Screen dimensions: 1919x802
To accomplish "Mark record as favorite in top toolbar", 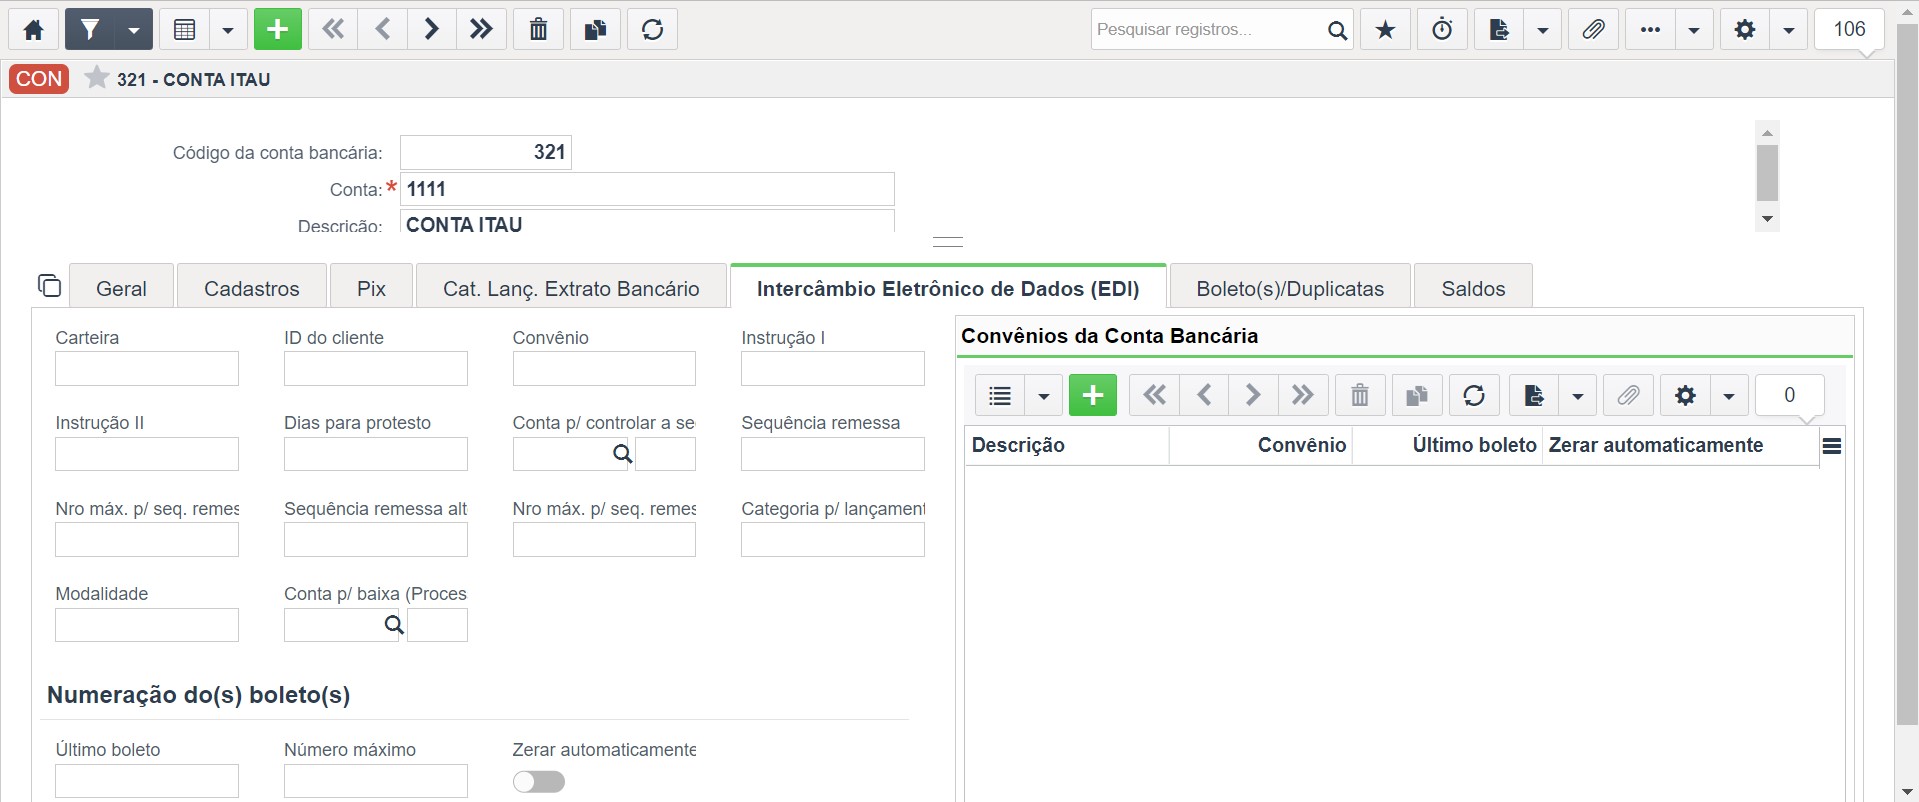I will pos(1385,30).
